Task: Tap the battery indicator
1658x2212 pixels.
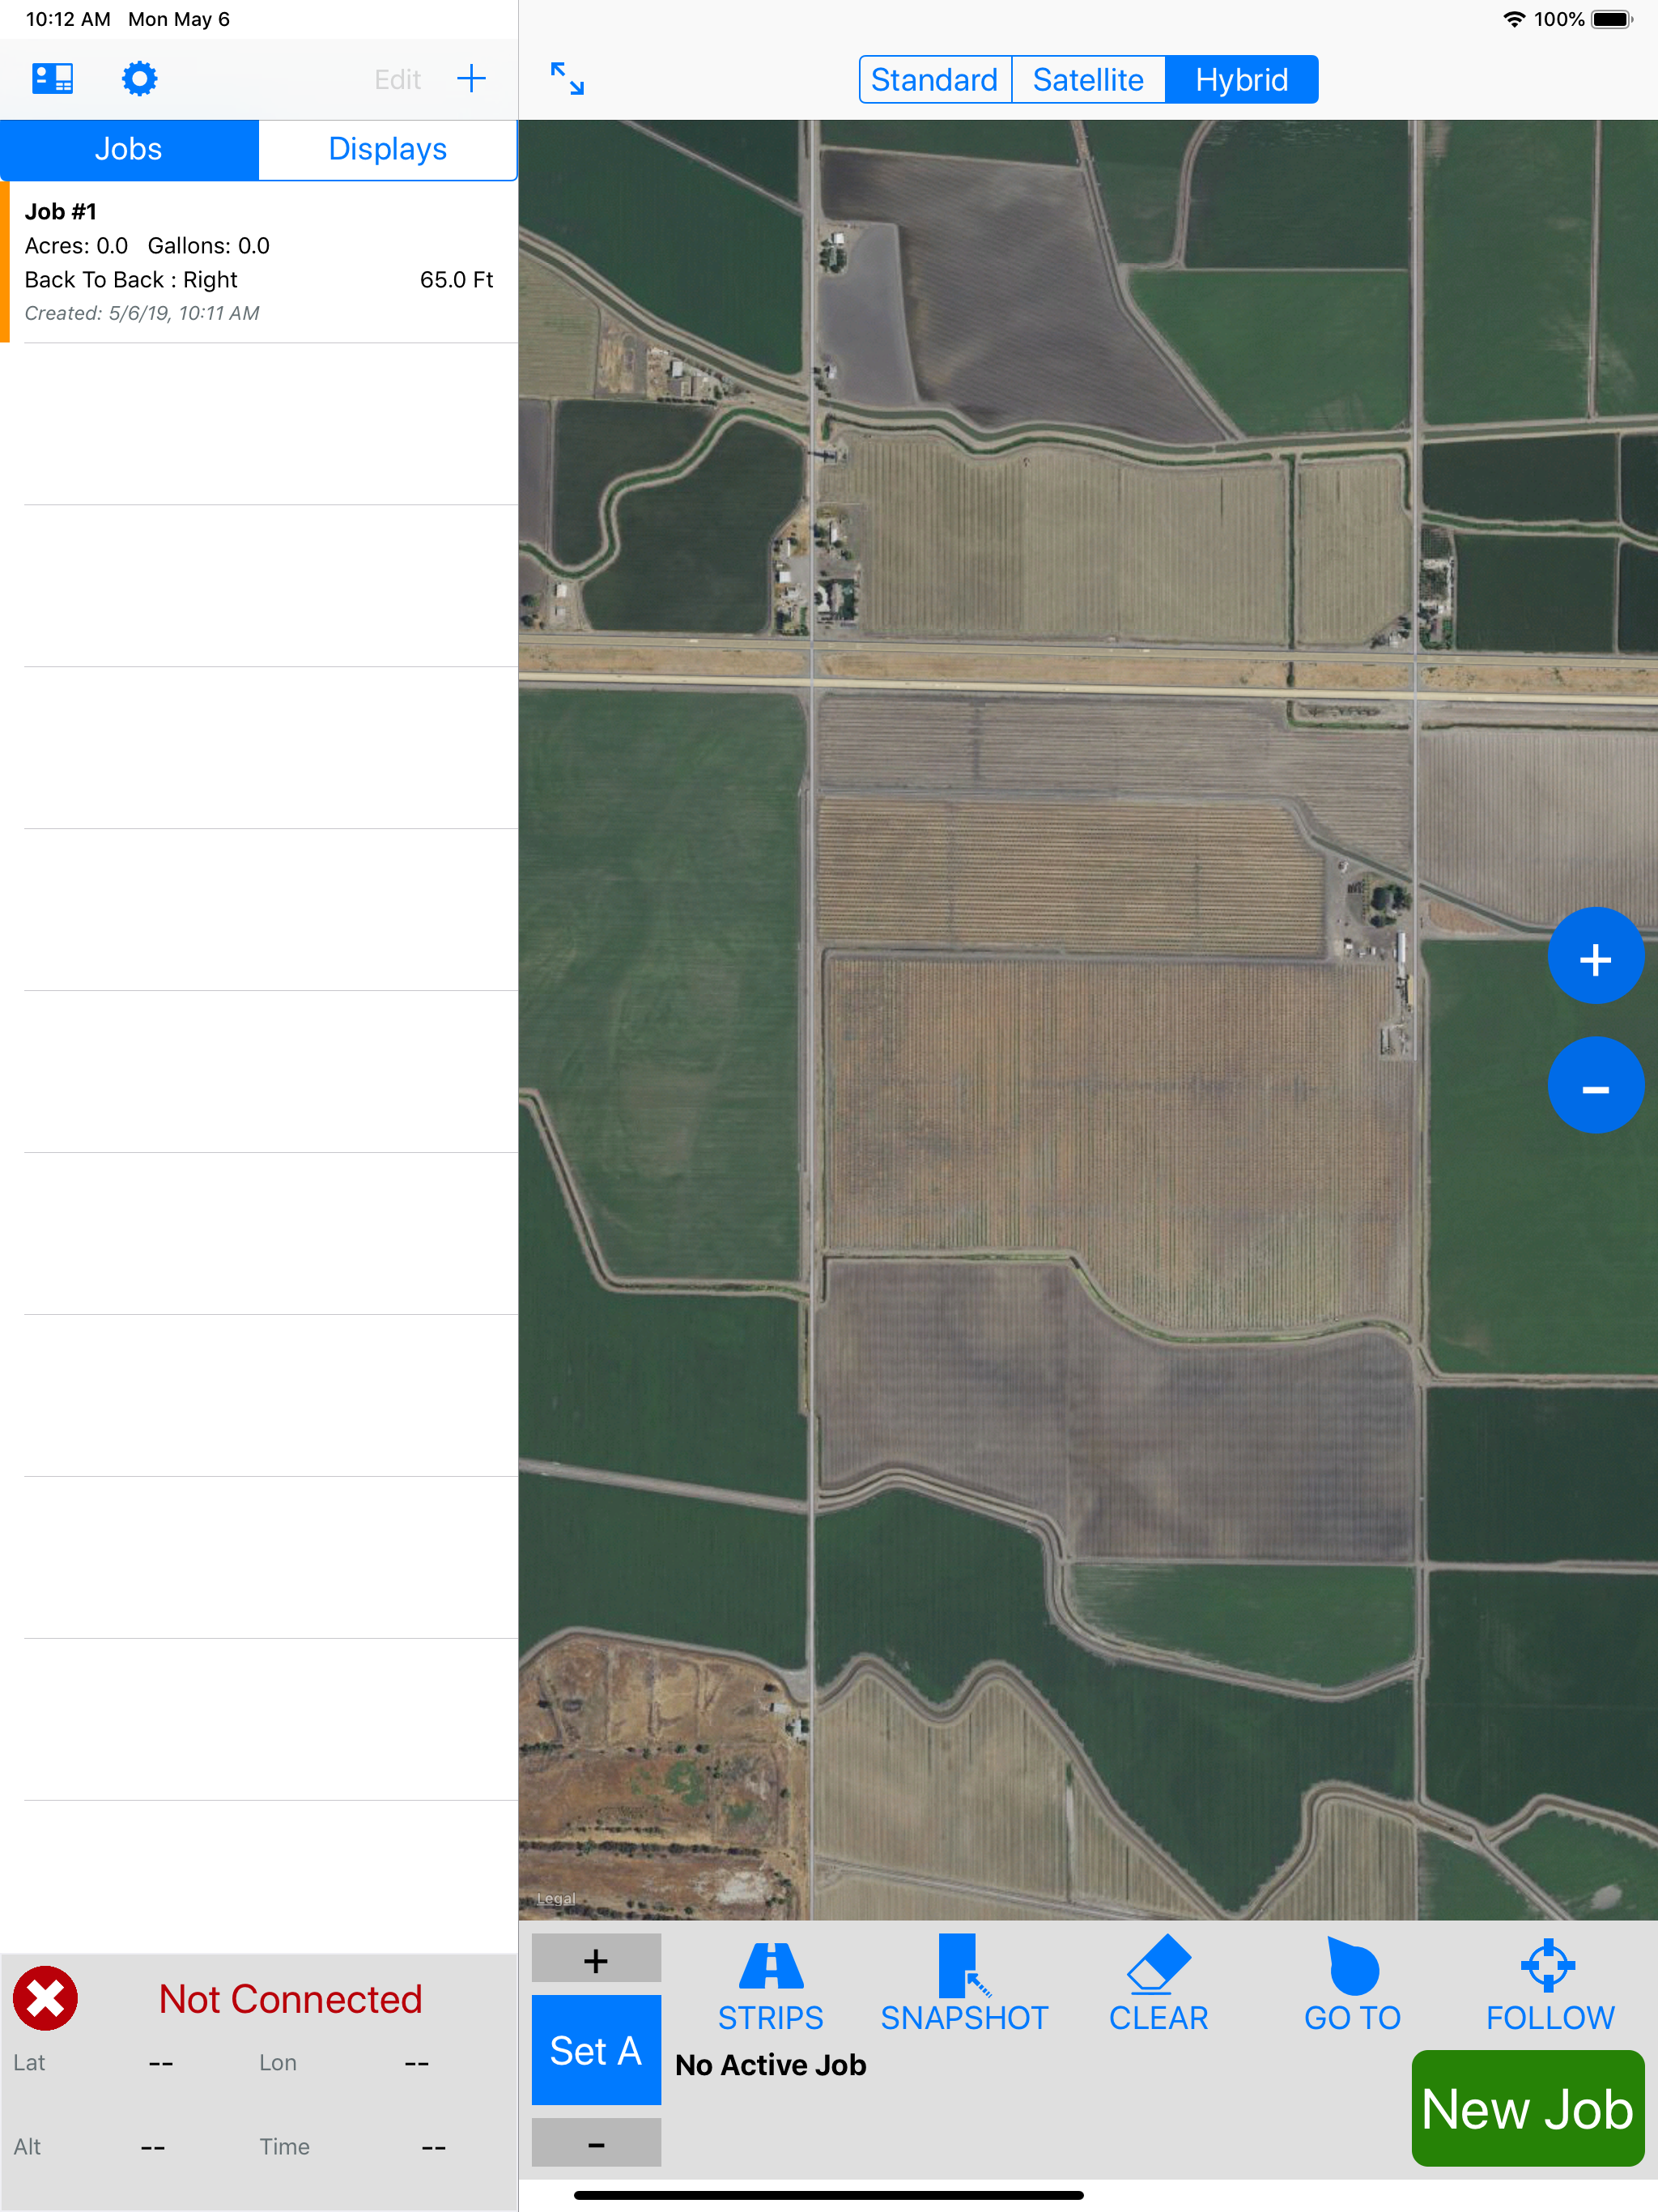Action: [1611, 19]
